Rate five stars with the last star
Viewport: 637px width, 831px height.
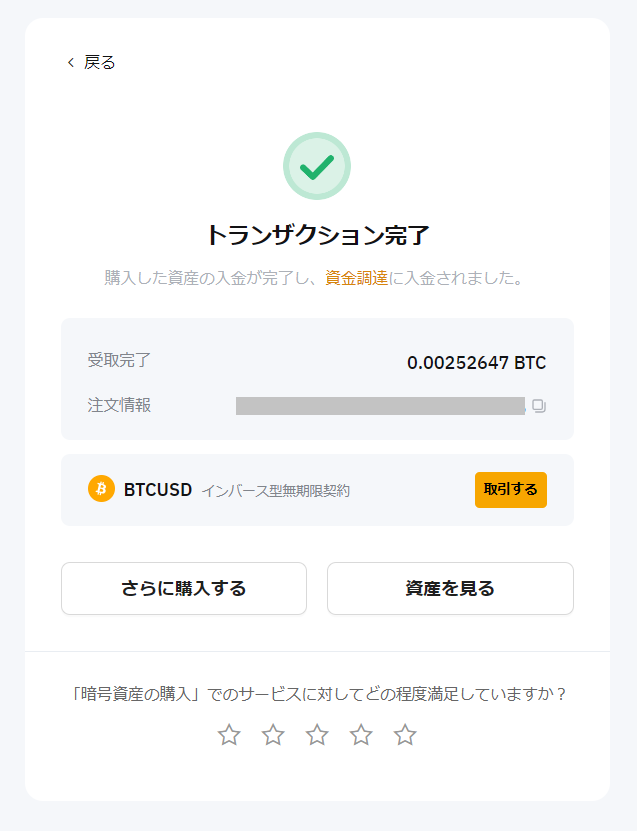(x=405, y=736)
